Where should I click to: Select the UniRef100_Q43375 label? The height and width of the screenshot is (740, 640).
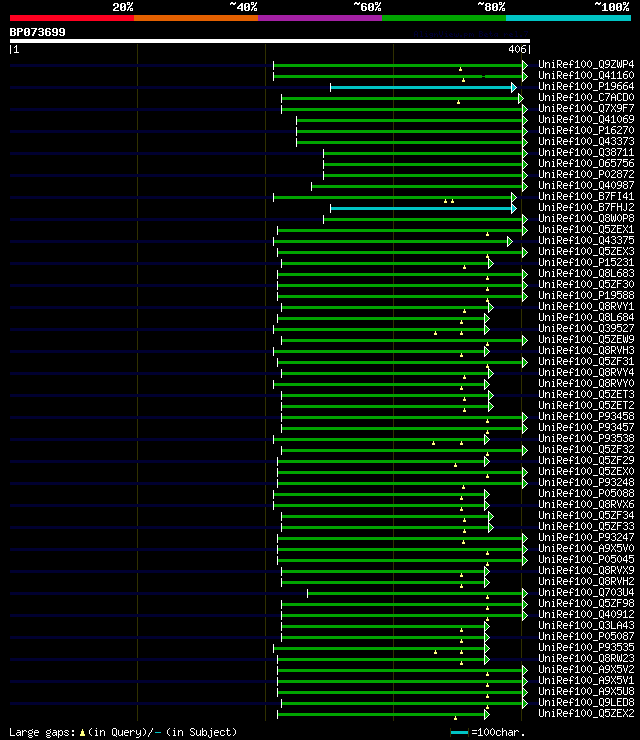(x=586, y=240)
